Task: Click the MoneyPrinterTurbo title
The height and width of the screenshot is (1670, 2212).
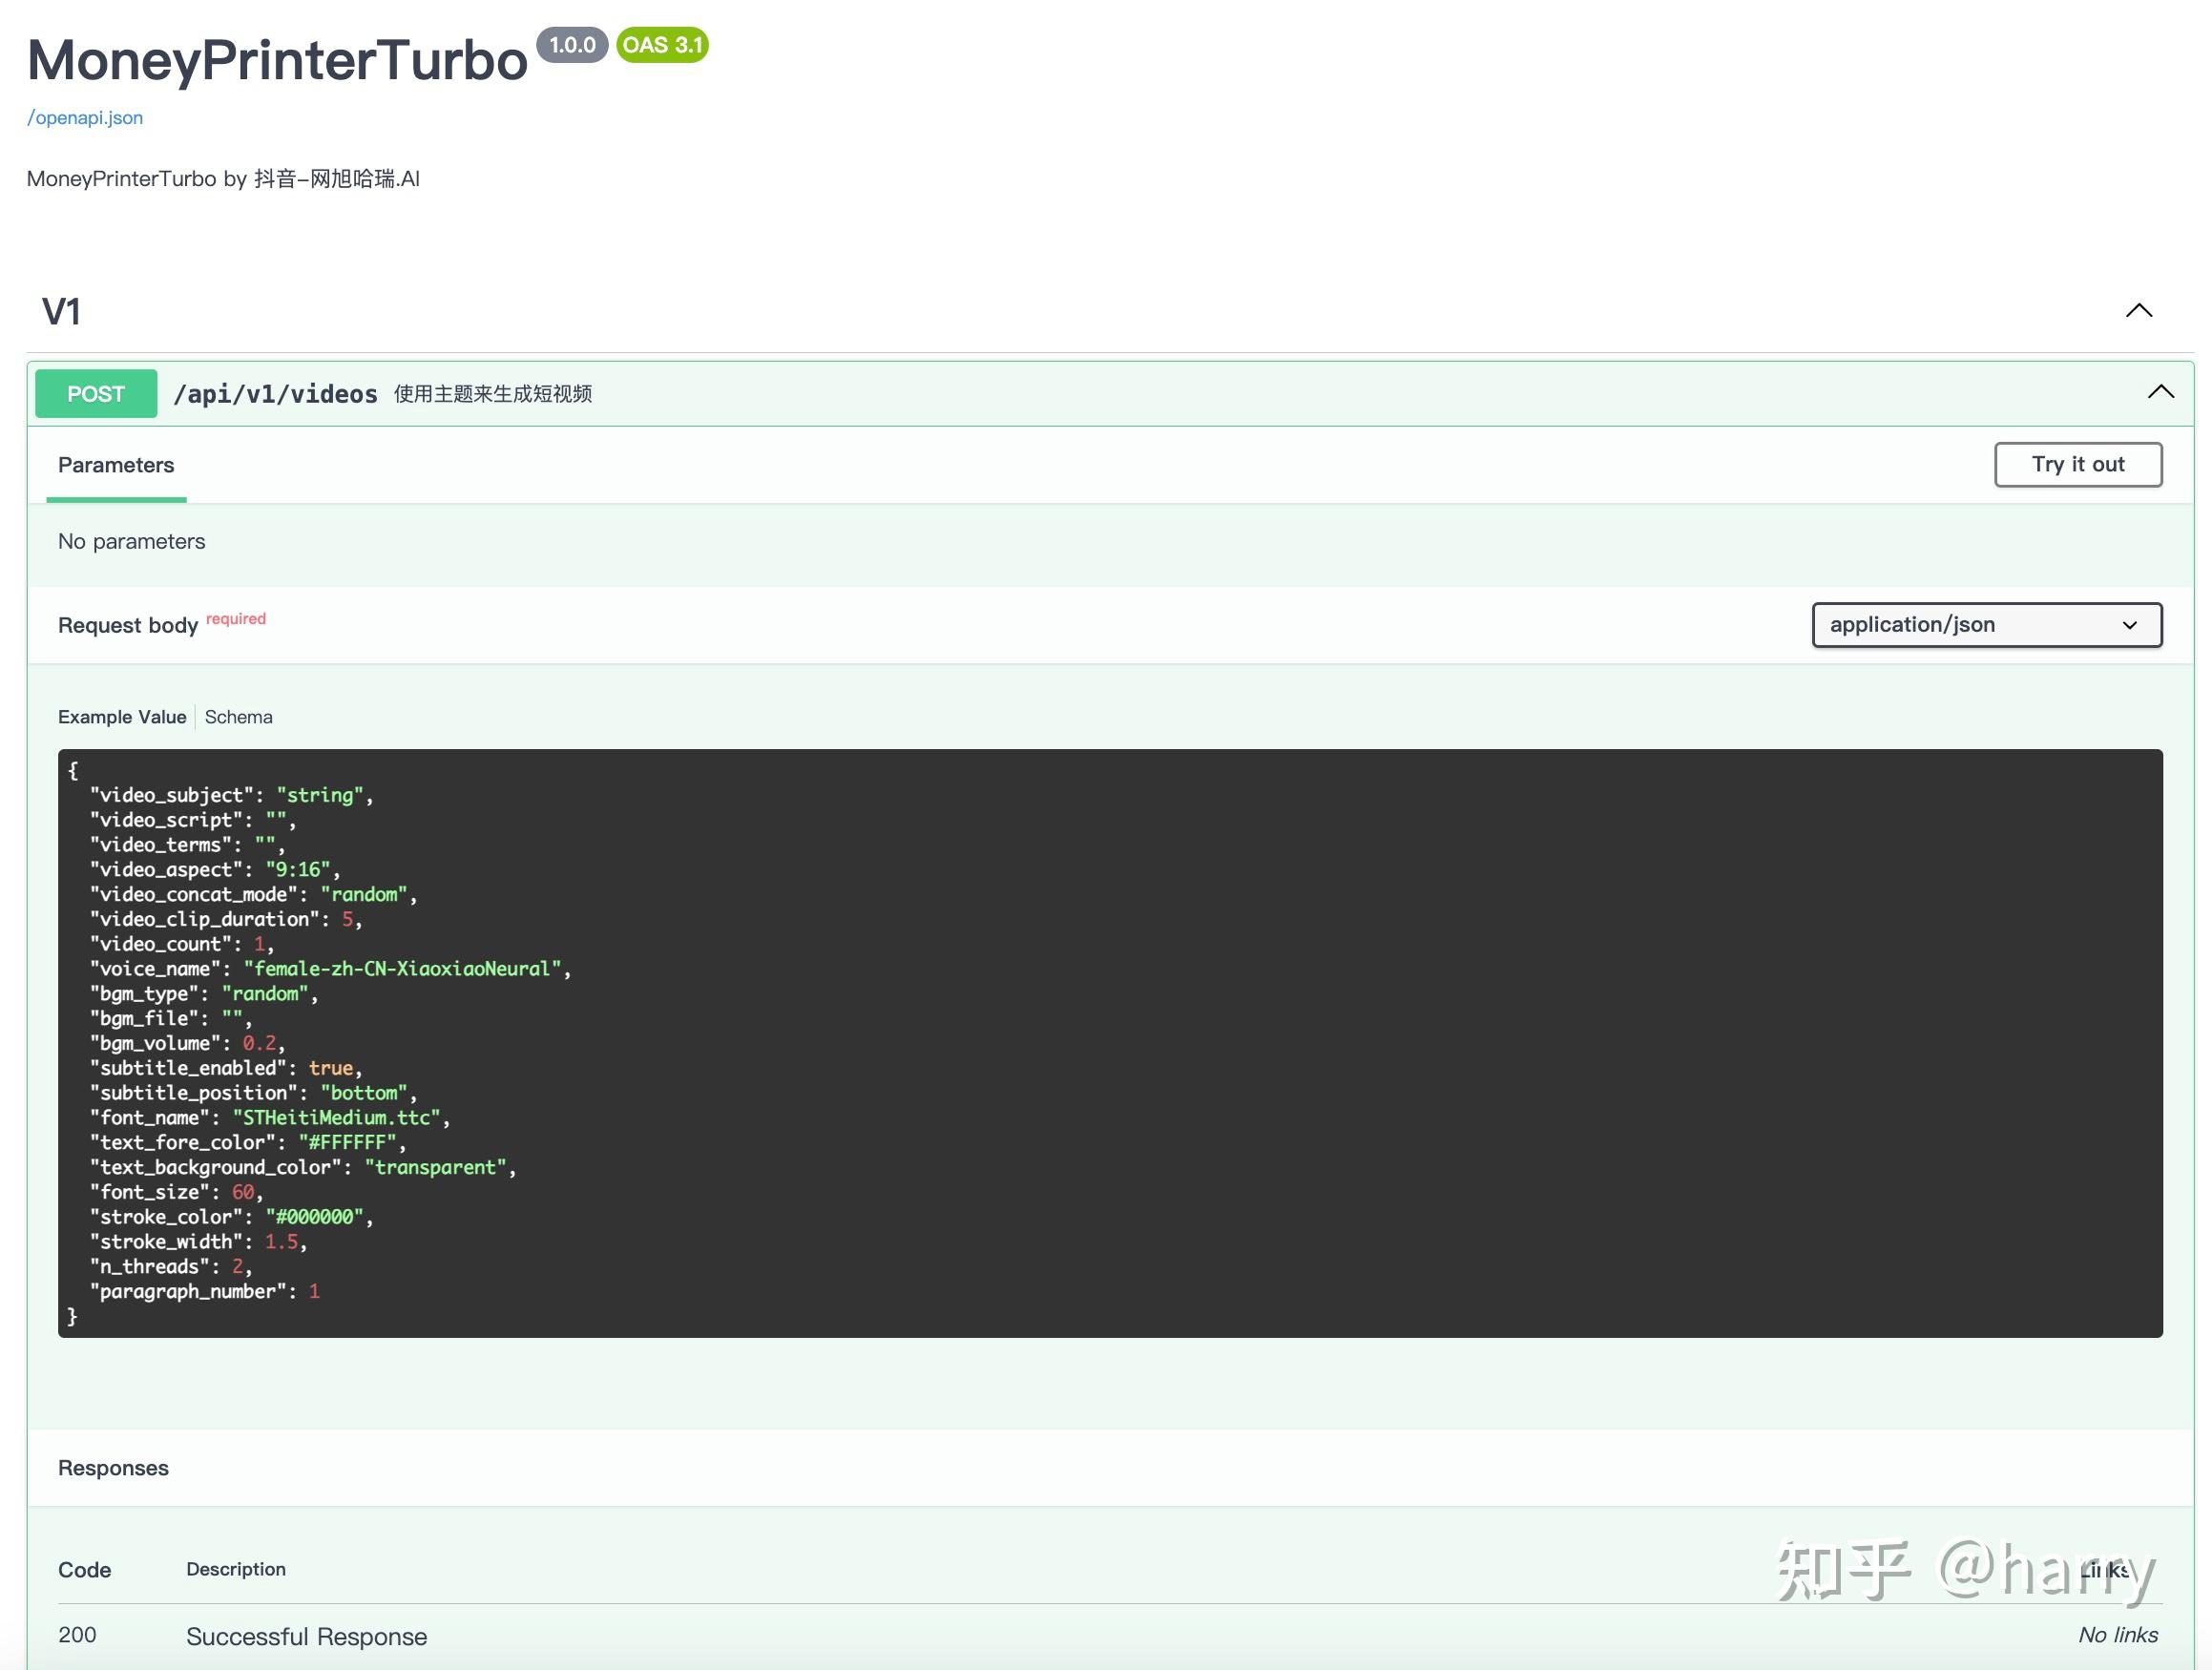Action: pos(277,61)
